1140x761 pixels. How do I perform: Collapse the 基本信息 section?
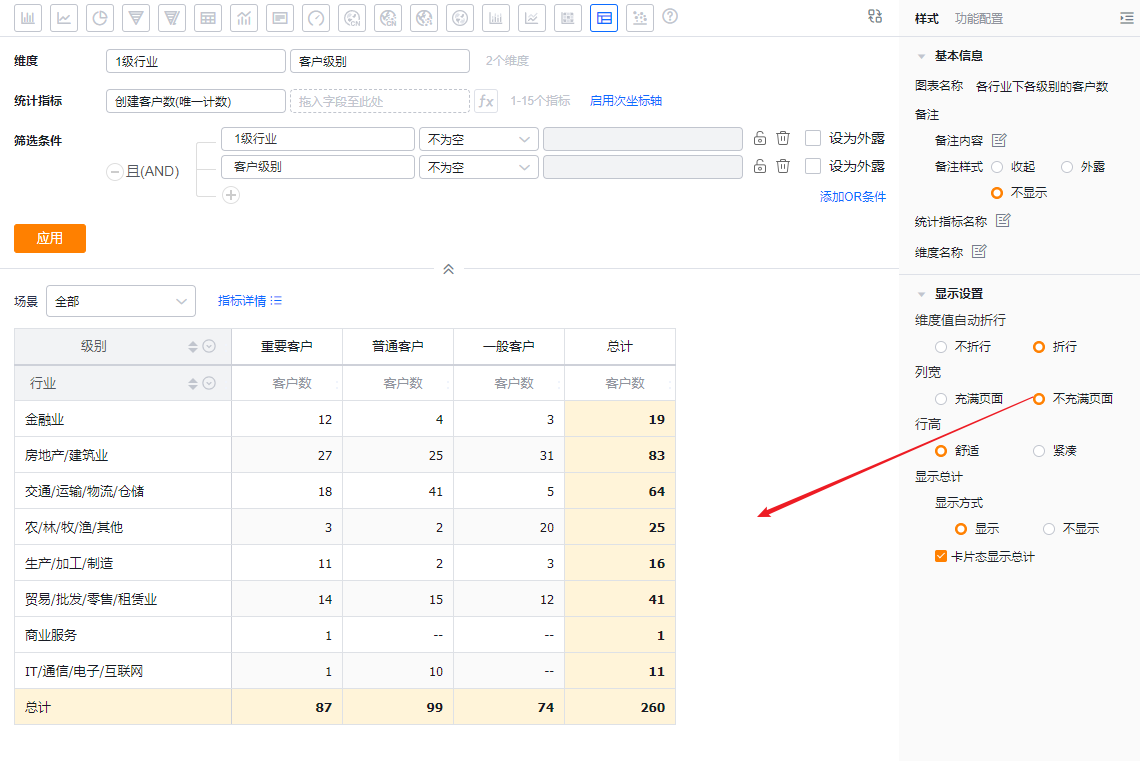point(921,56)
